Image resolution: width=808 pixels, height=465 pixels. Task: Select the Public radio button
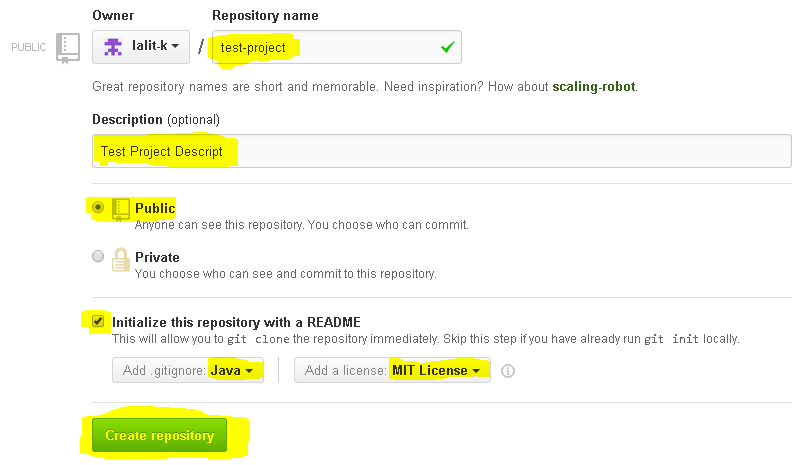tap(98, 207)
